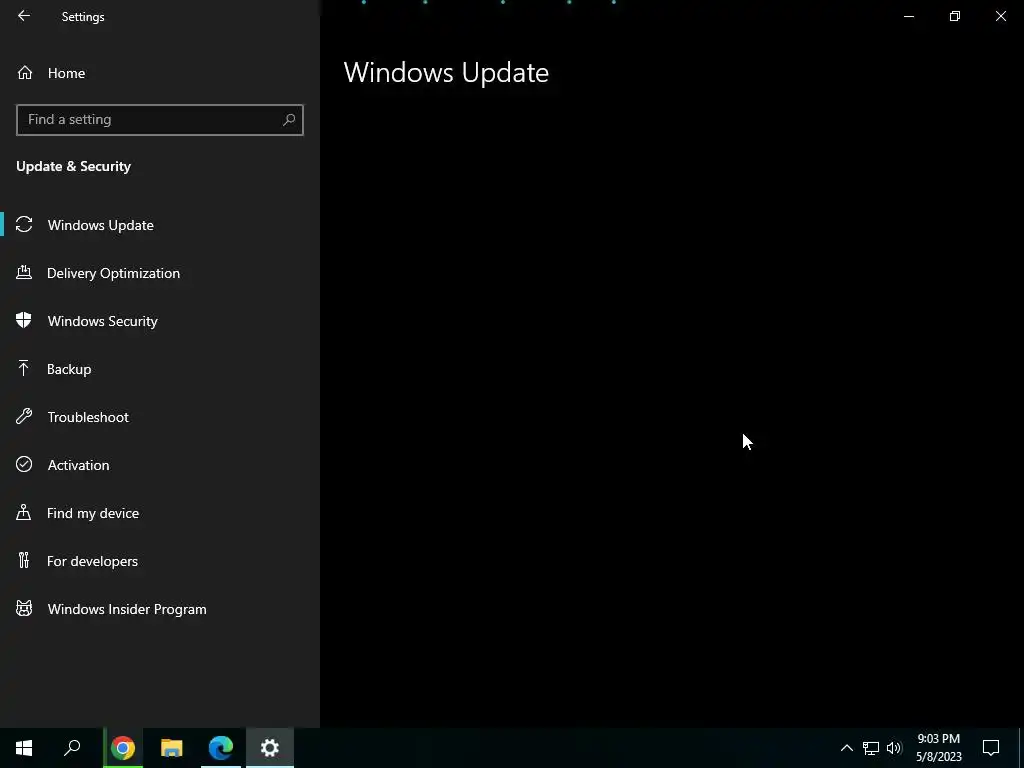This screenshot has width=1024, height=768.
Task: Click the magnifier icon in Find a setting
Action: point(289,120)
